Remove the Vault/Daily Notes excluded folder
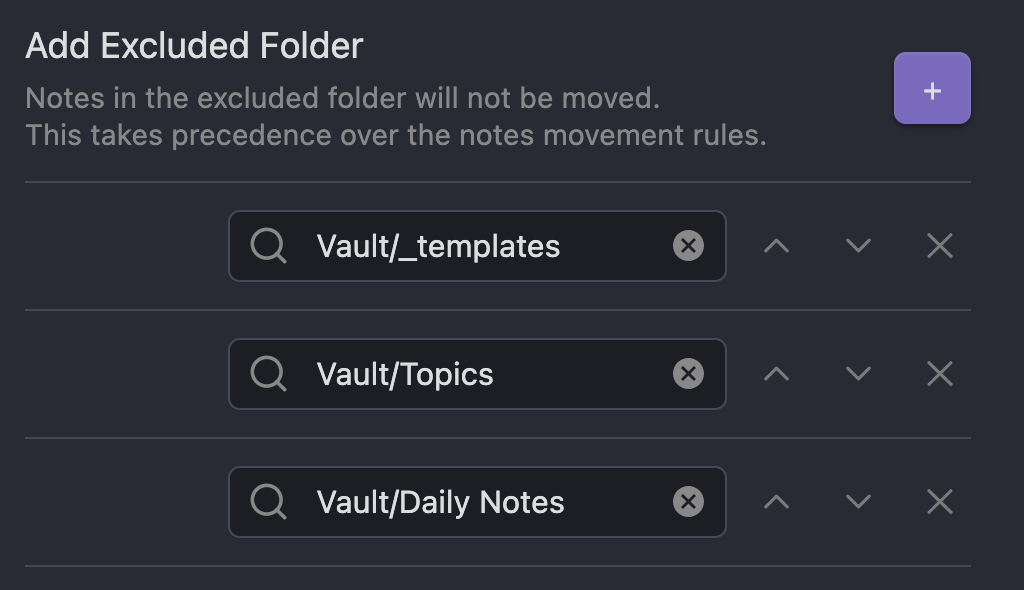Screen dimensions: 1024x590 tap(940, 502)
